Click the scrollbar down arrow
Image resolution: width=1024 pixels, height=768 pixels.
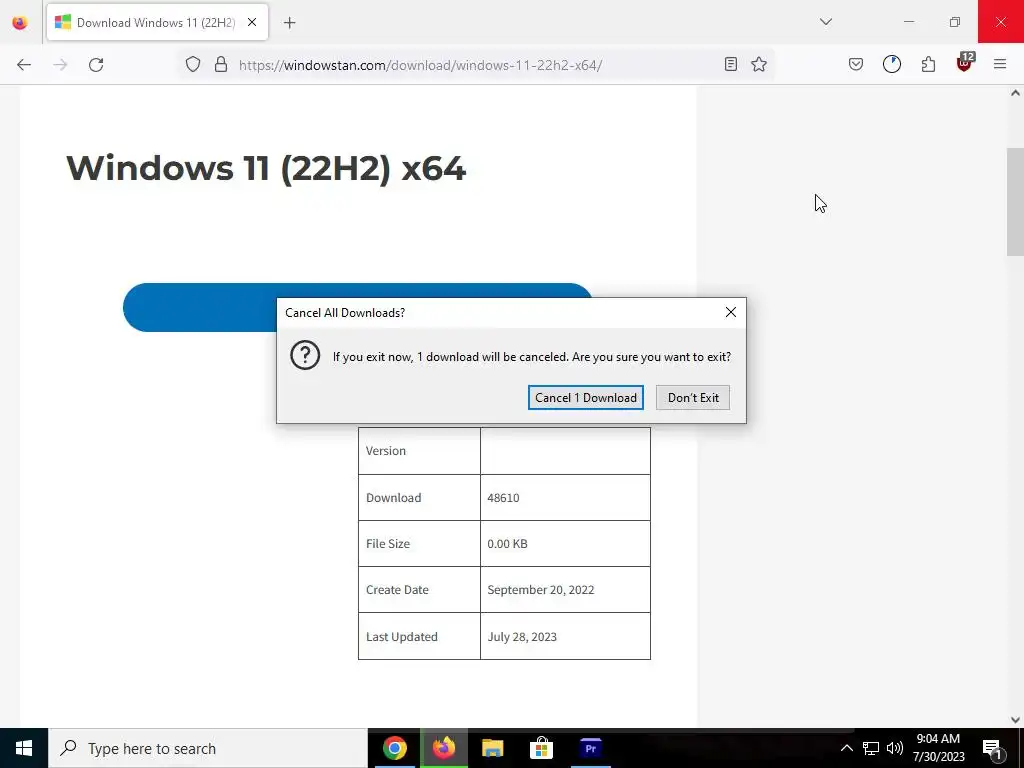tap(1015, 720)
